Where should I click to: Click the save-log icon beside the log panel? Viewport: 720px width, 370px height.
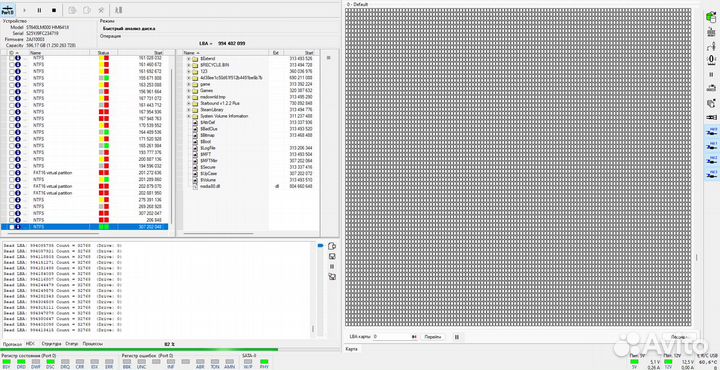[332, 256]
